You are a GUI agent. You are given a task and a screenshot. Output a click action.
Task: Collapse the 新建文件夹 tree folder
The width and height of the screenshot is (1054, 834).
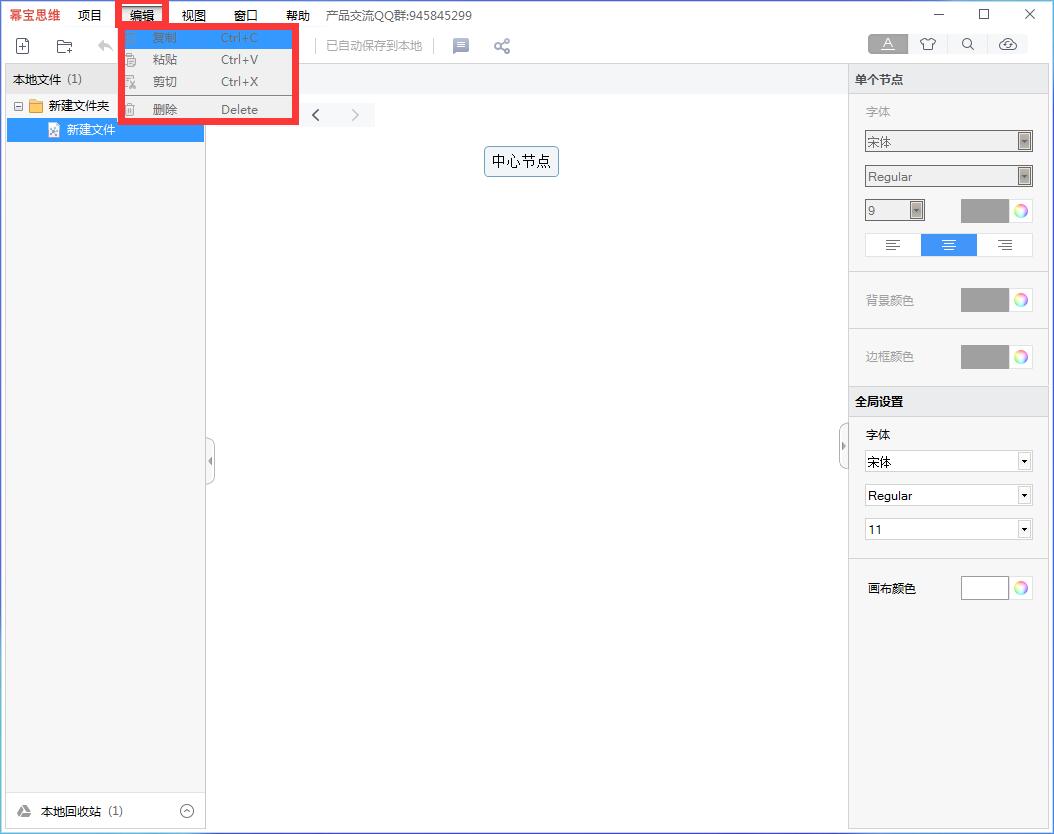pos(18,106)
